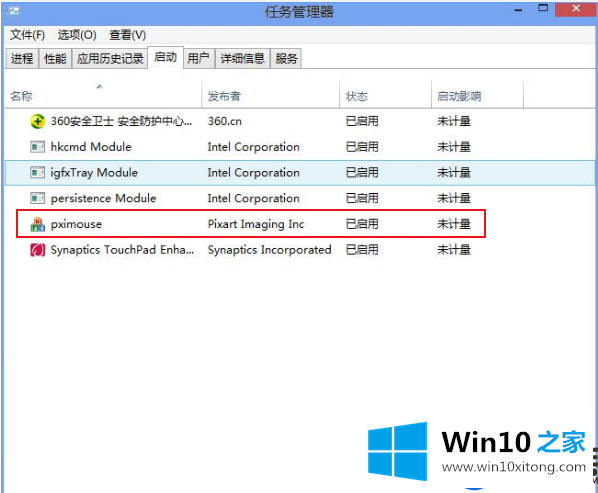Click 未计量 impact in pximouse row
Viewport: 598px width, 493px height.
coord(454,224)
